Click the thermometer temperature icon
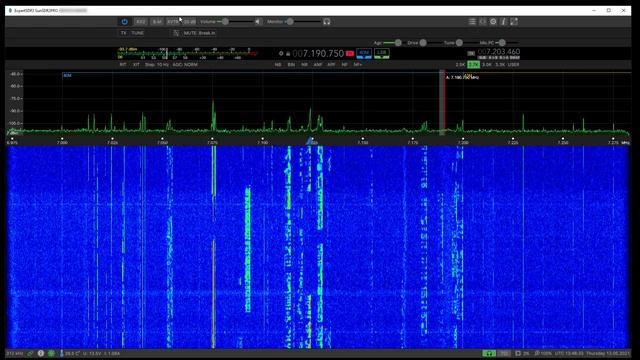This screenshot has height=360, width=640. pyautogui.click(x=62, y=353)
